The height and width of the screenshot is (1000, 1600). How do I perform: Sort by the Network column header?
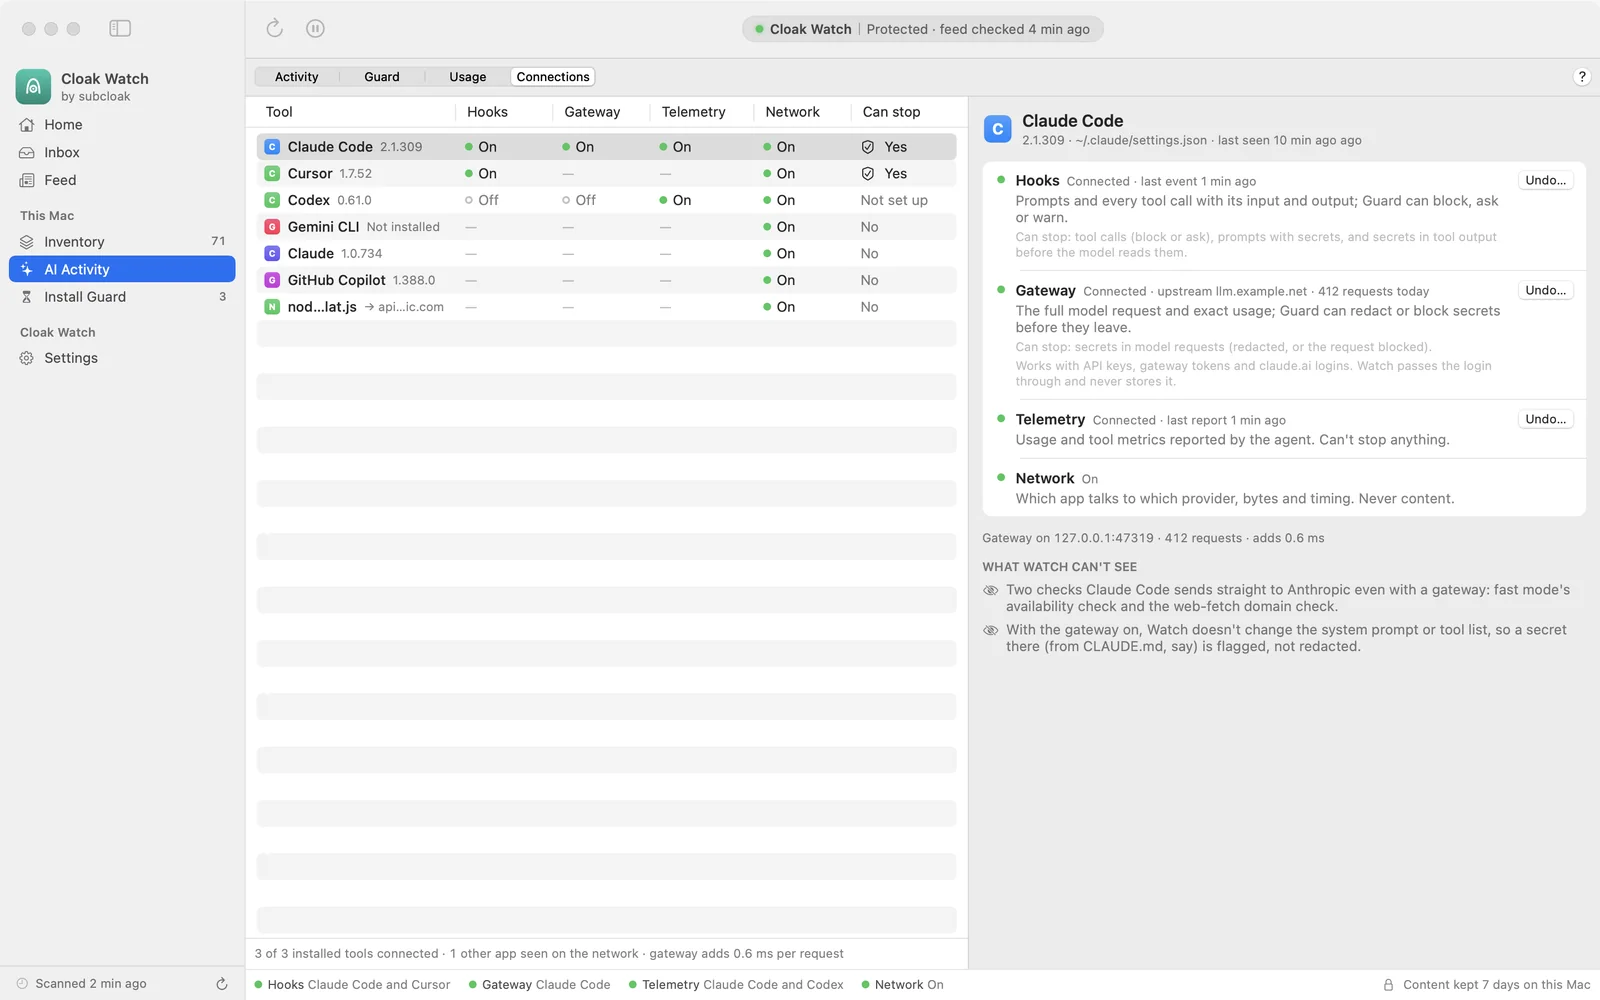point(792,112)
